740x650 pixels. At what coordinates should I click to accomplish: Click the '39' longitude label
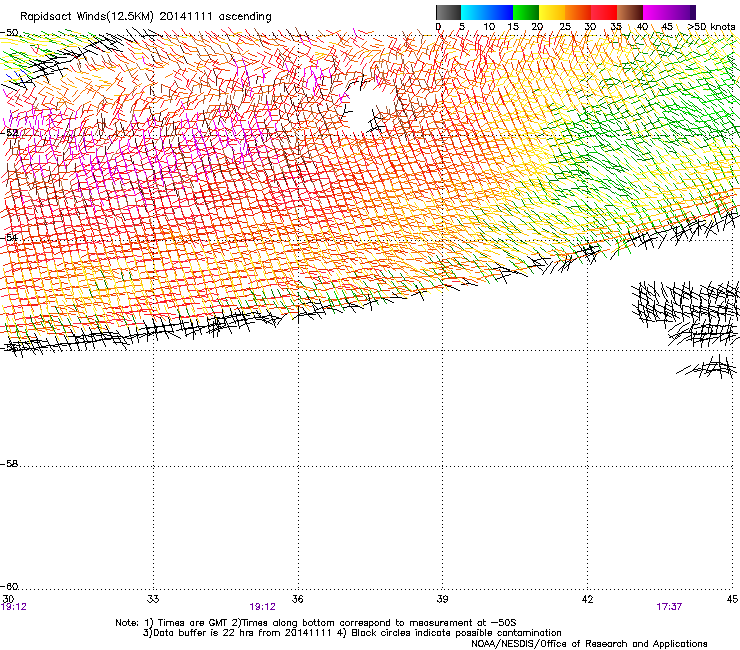click(442, 599)
